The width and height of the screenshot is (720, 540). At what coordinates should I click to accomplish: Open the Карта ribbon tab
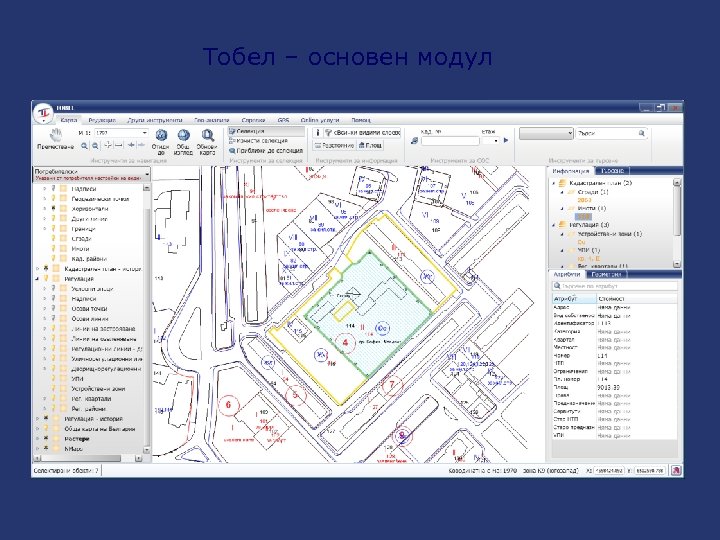coord(69,120)
